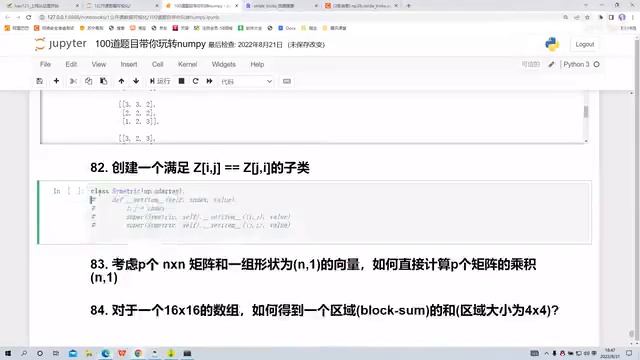The image size is (640, 360).
Task: Open the Cell menu
Action: coord(158,64)
